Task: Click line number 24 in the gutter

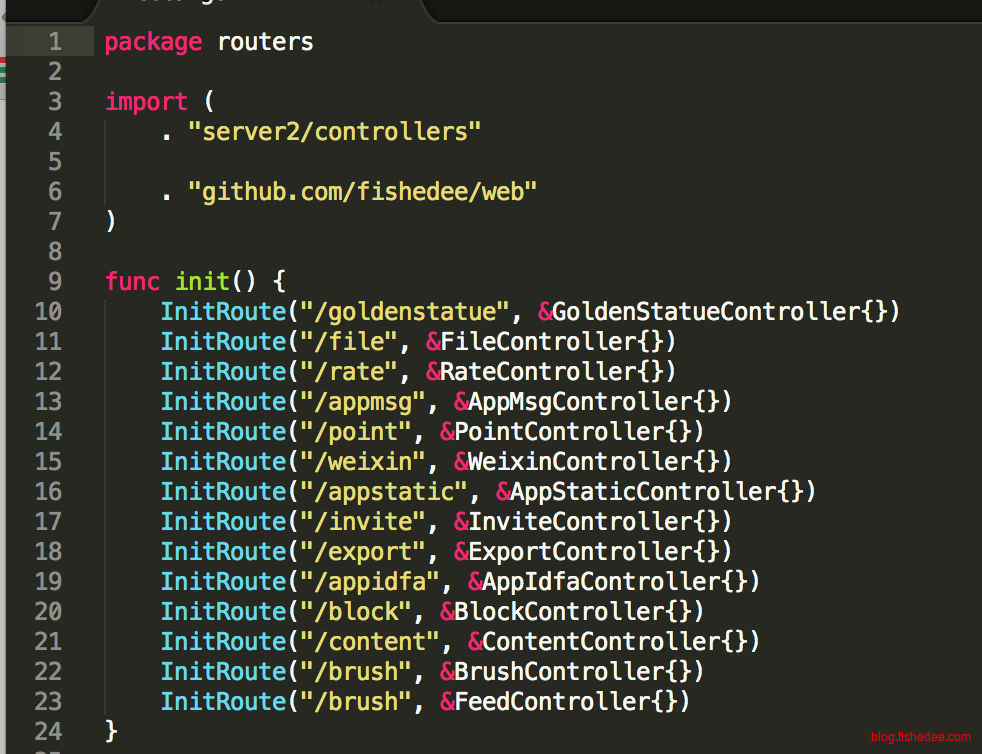Action: pyautogui.click(x=48, y=731)
